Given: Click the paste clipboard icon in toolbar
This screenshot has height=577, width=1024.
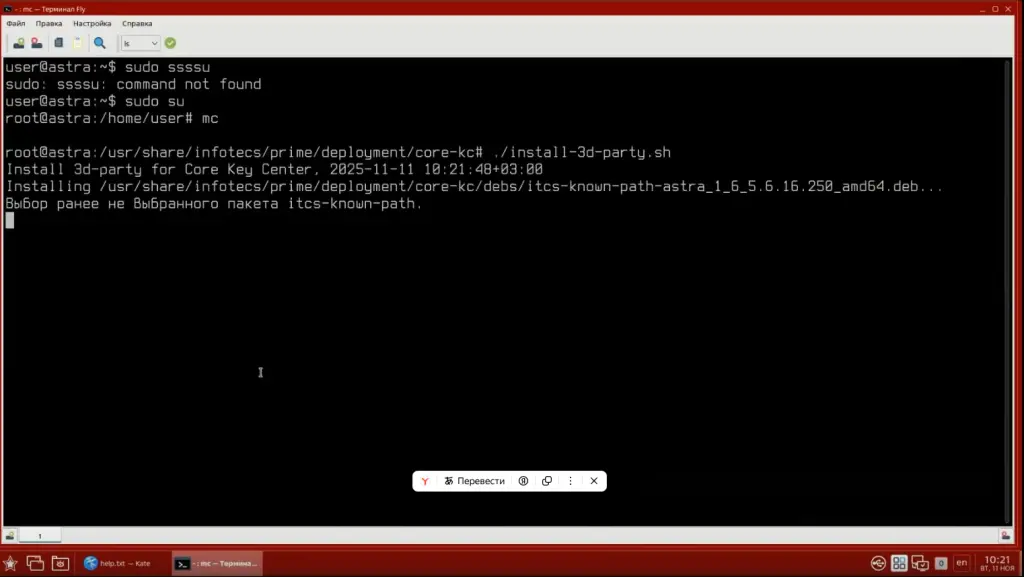Looking at the screenshot, I should (x=77, y=43).
